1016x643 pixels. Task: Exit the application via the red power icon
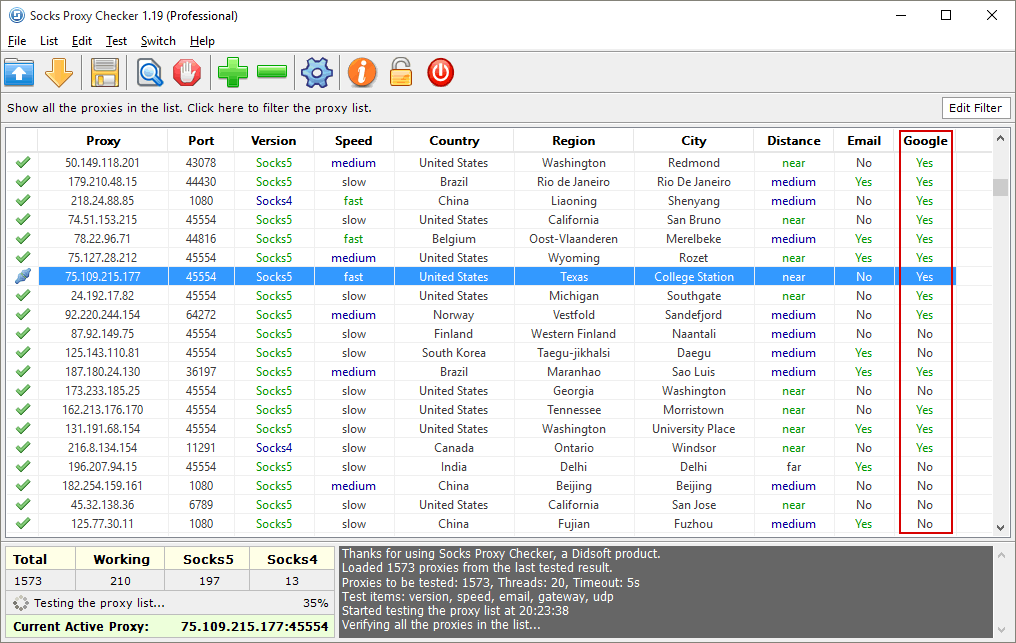440,72
